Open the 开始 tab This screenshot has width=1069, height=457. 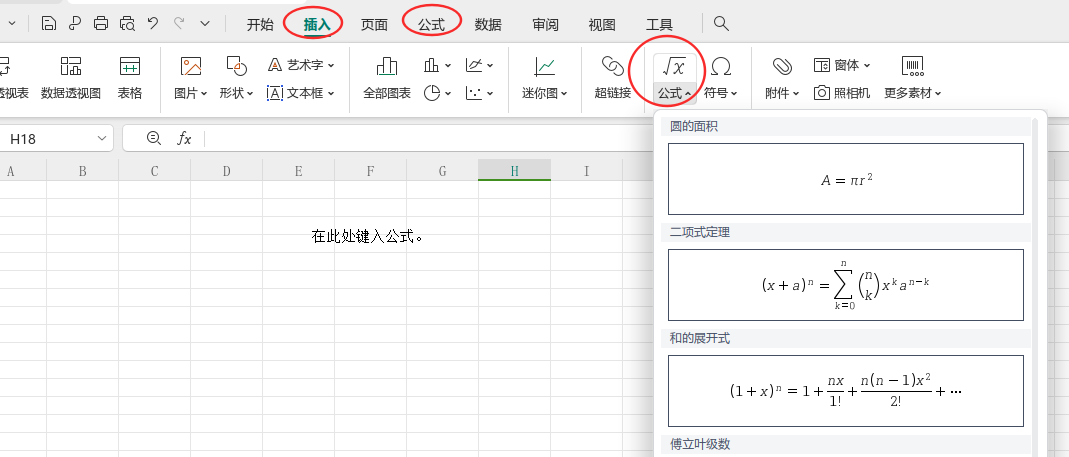click(x=260, y=25)
